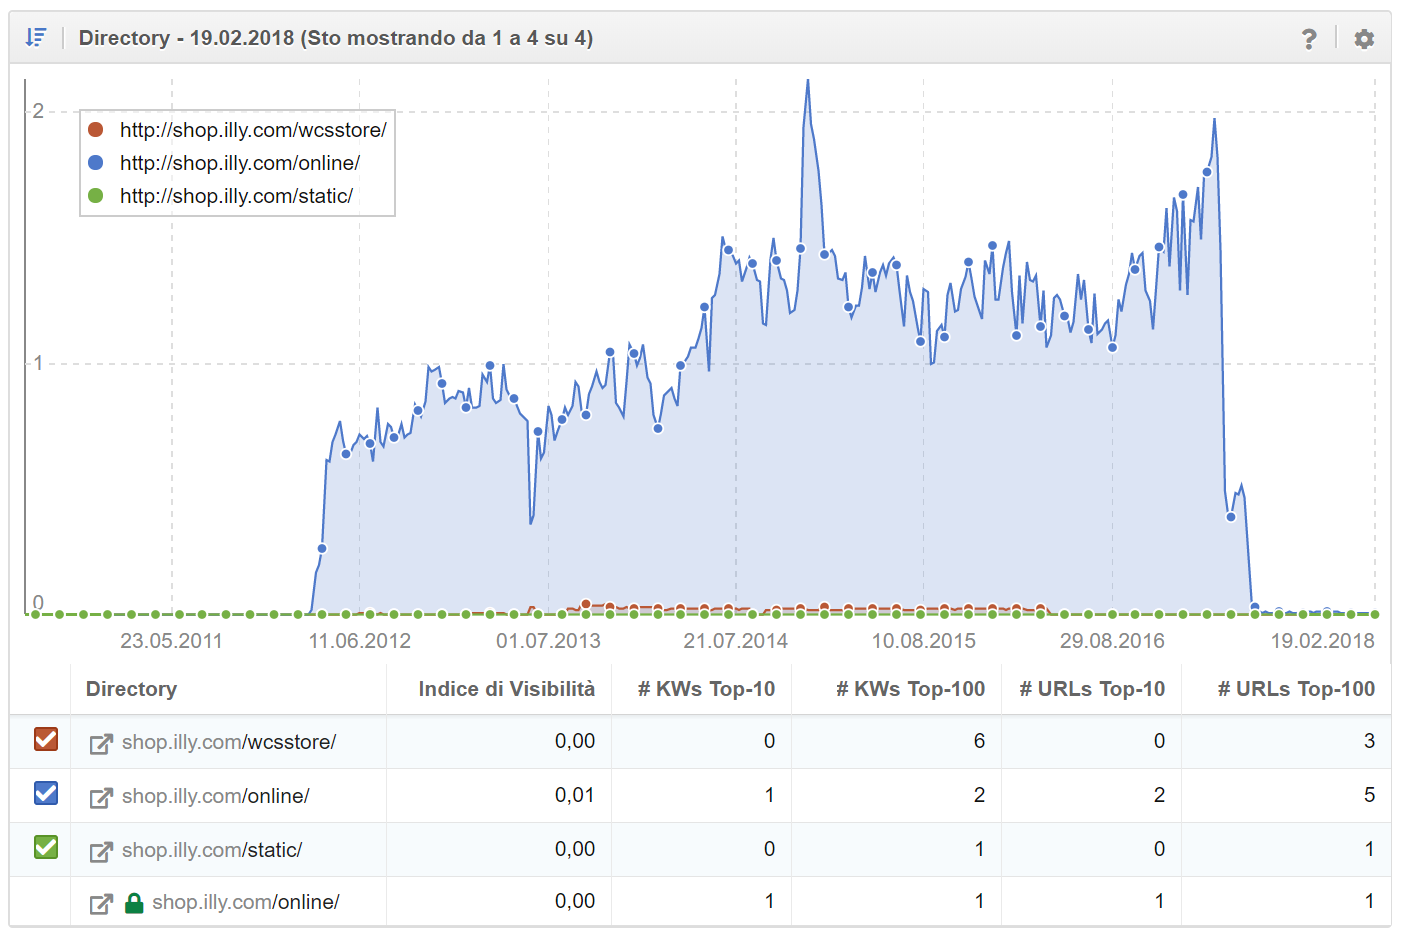Sort by # KWs Top-10 column header
1404x937 pixels.
point(706,689)
